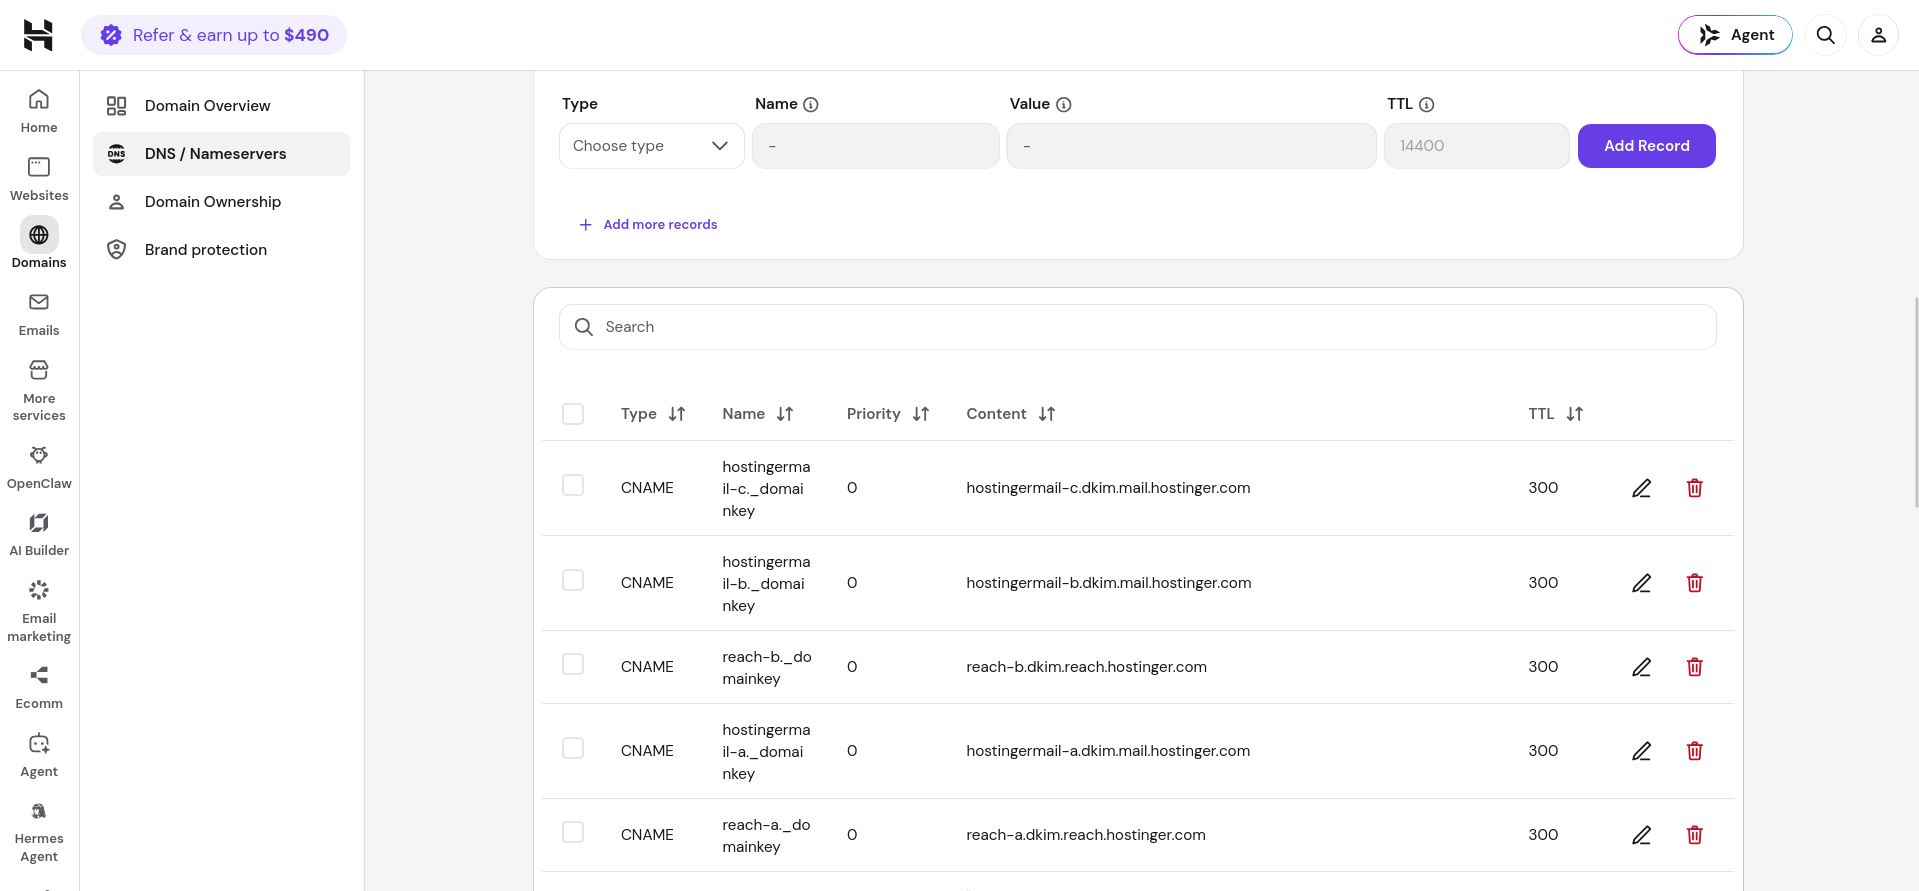Viewport: 1919px width, 891px height.
Task: Select DNS / Nameservers menu item
Action: coord(221,154)
